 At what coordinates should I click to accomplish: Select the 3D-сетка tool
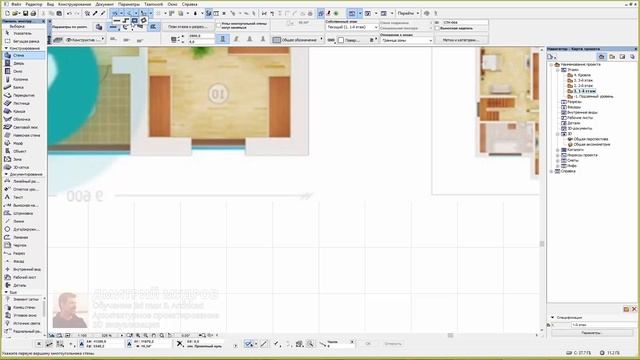click(23, 167)
